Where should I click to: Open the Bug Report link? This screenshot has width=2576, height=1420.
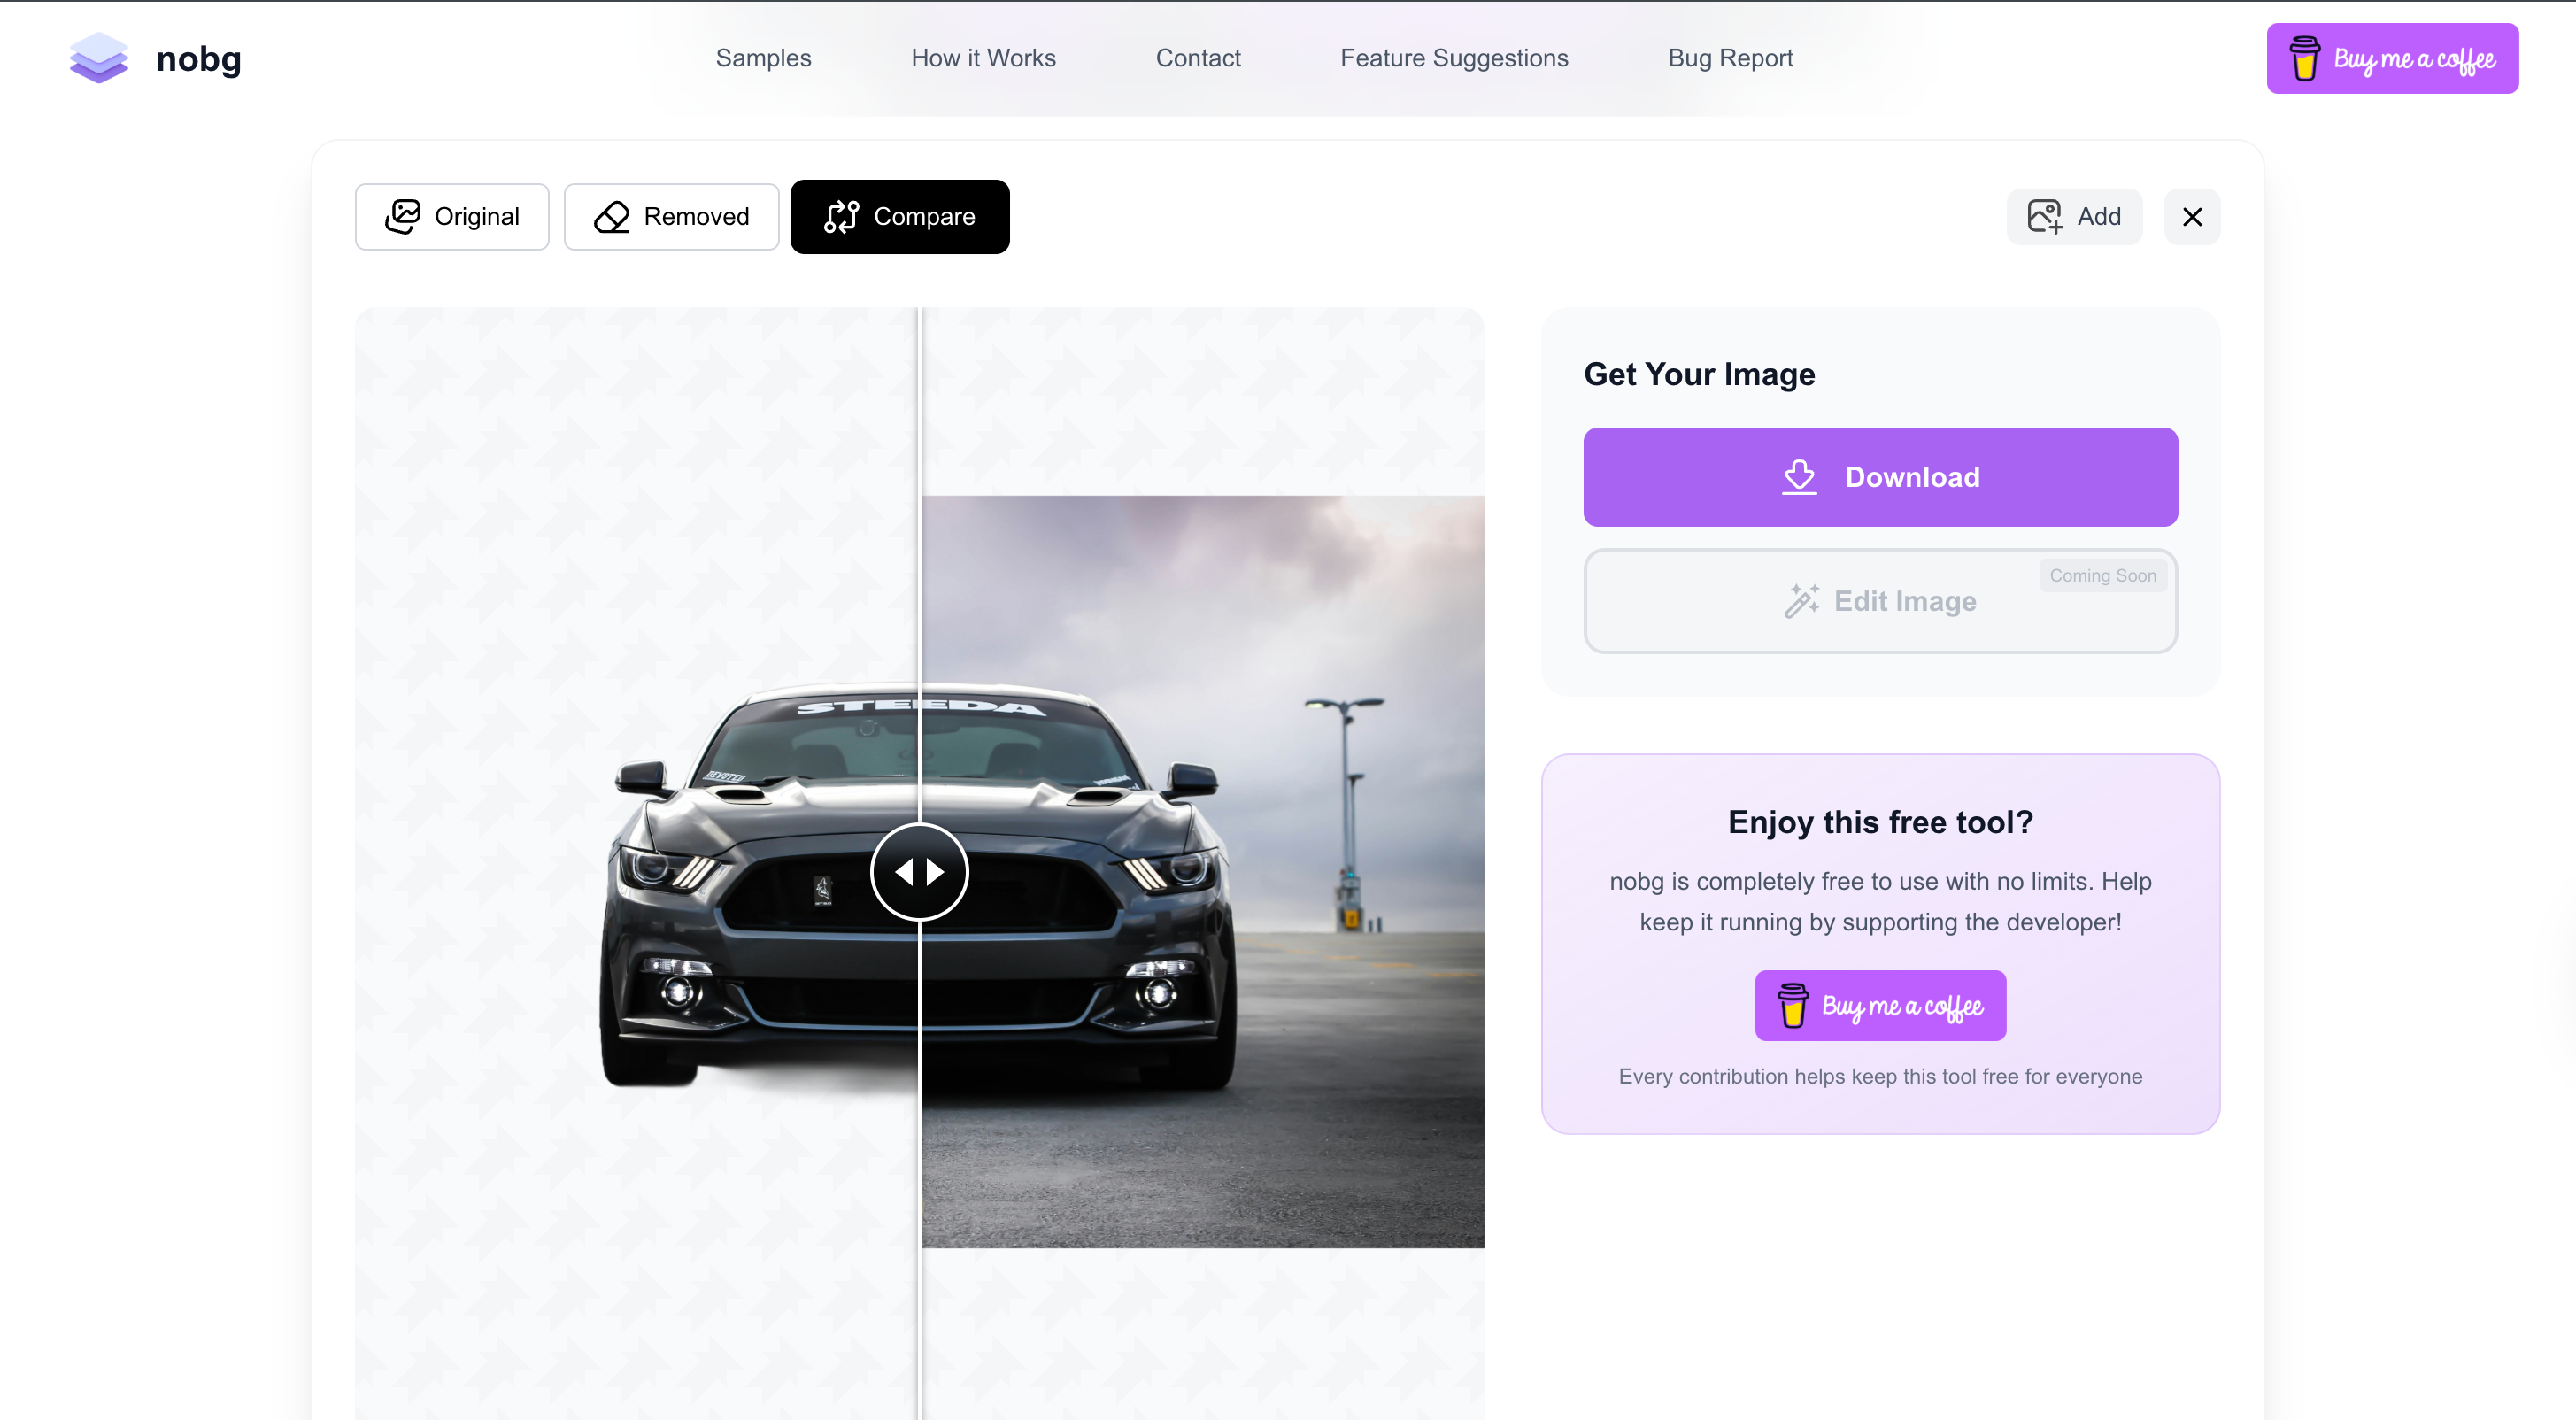point(1730,58)
